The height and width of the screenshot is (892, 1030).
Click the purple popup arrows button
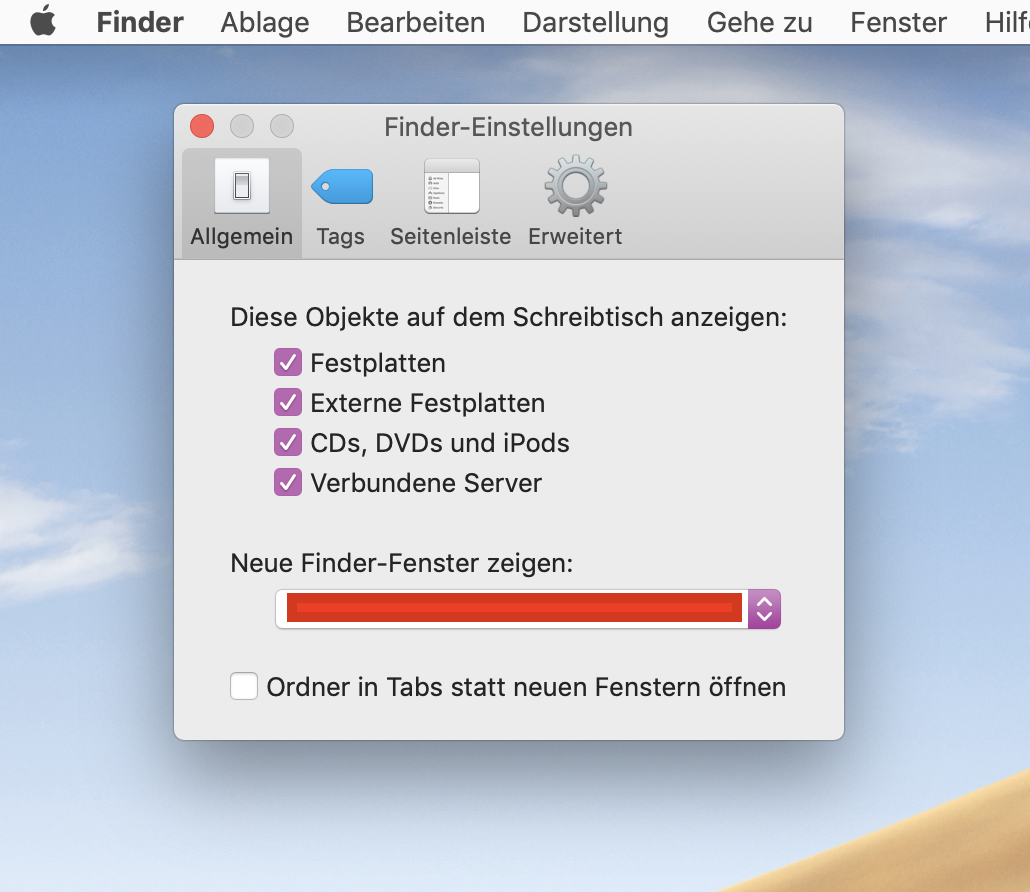click(765, 609)
